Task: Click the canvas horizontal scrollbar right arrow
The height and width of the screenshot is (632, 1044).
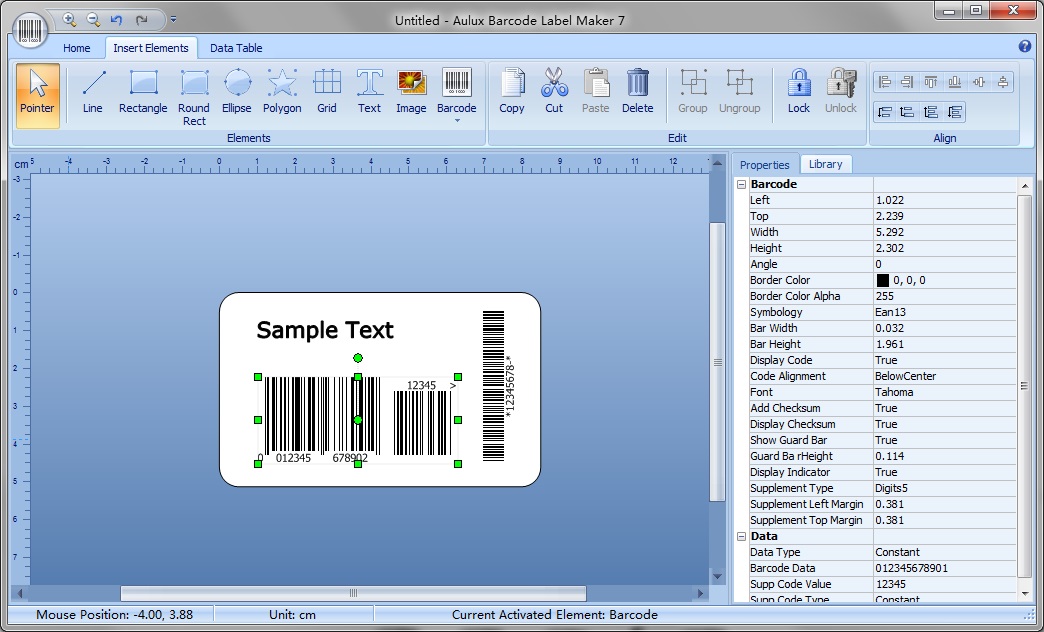Action: pyautogui.click(x=700, y=593)
